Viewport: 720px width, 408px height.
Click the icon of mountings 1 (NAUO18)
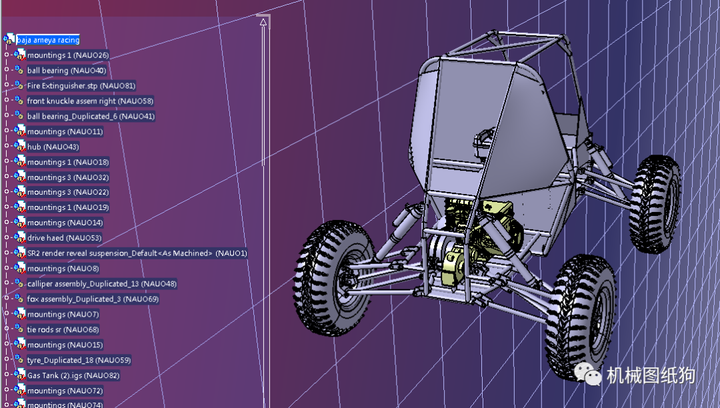click(19, 162)
